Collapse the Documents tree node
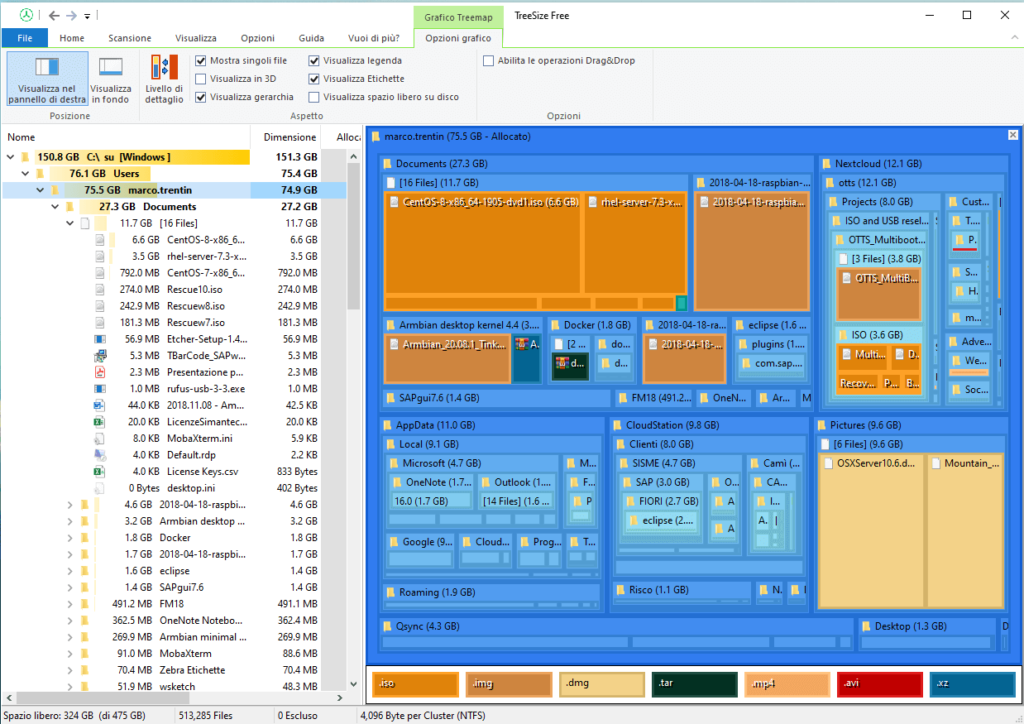The height and width of the screenshot is (724, 1024). [55, 207]
